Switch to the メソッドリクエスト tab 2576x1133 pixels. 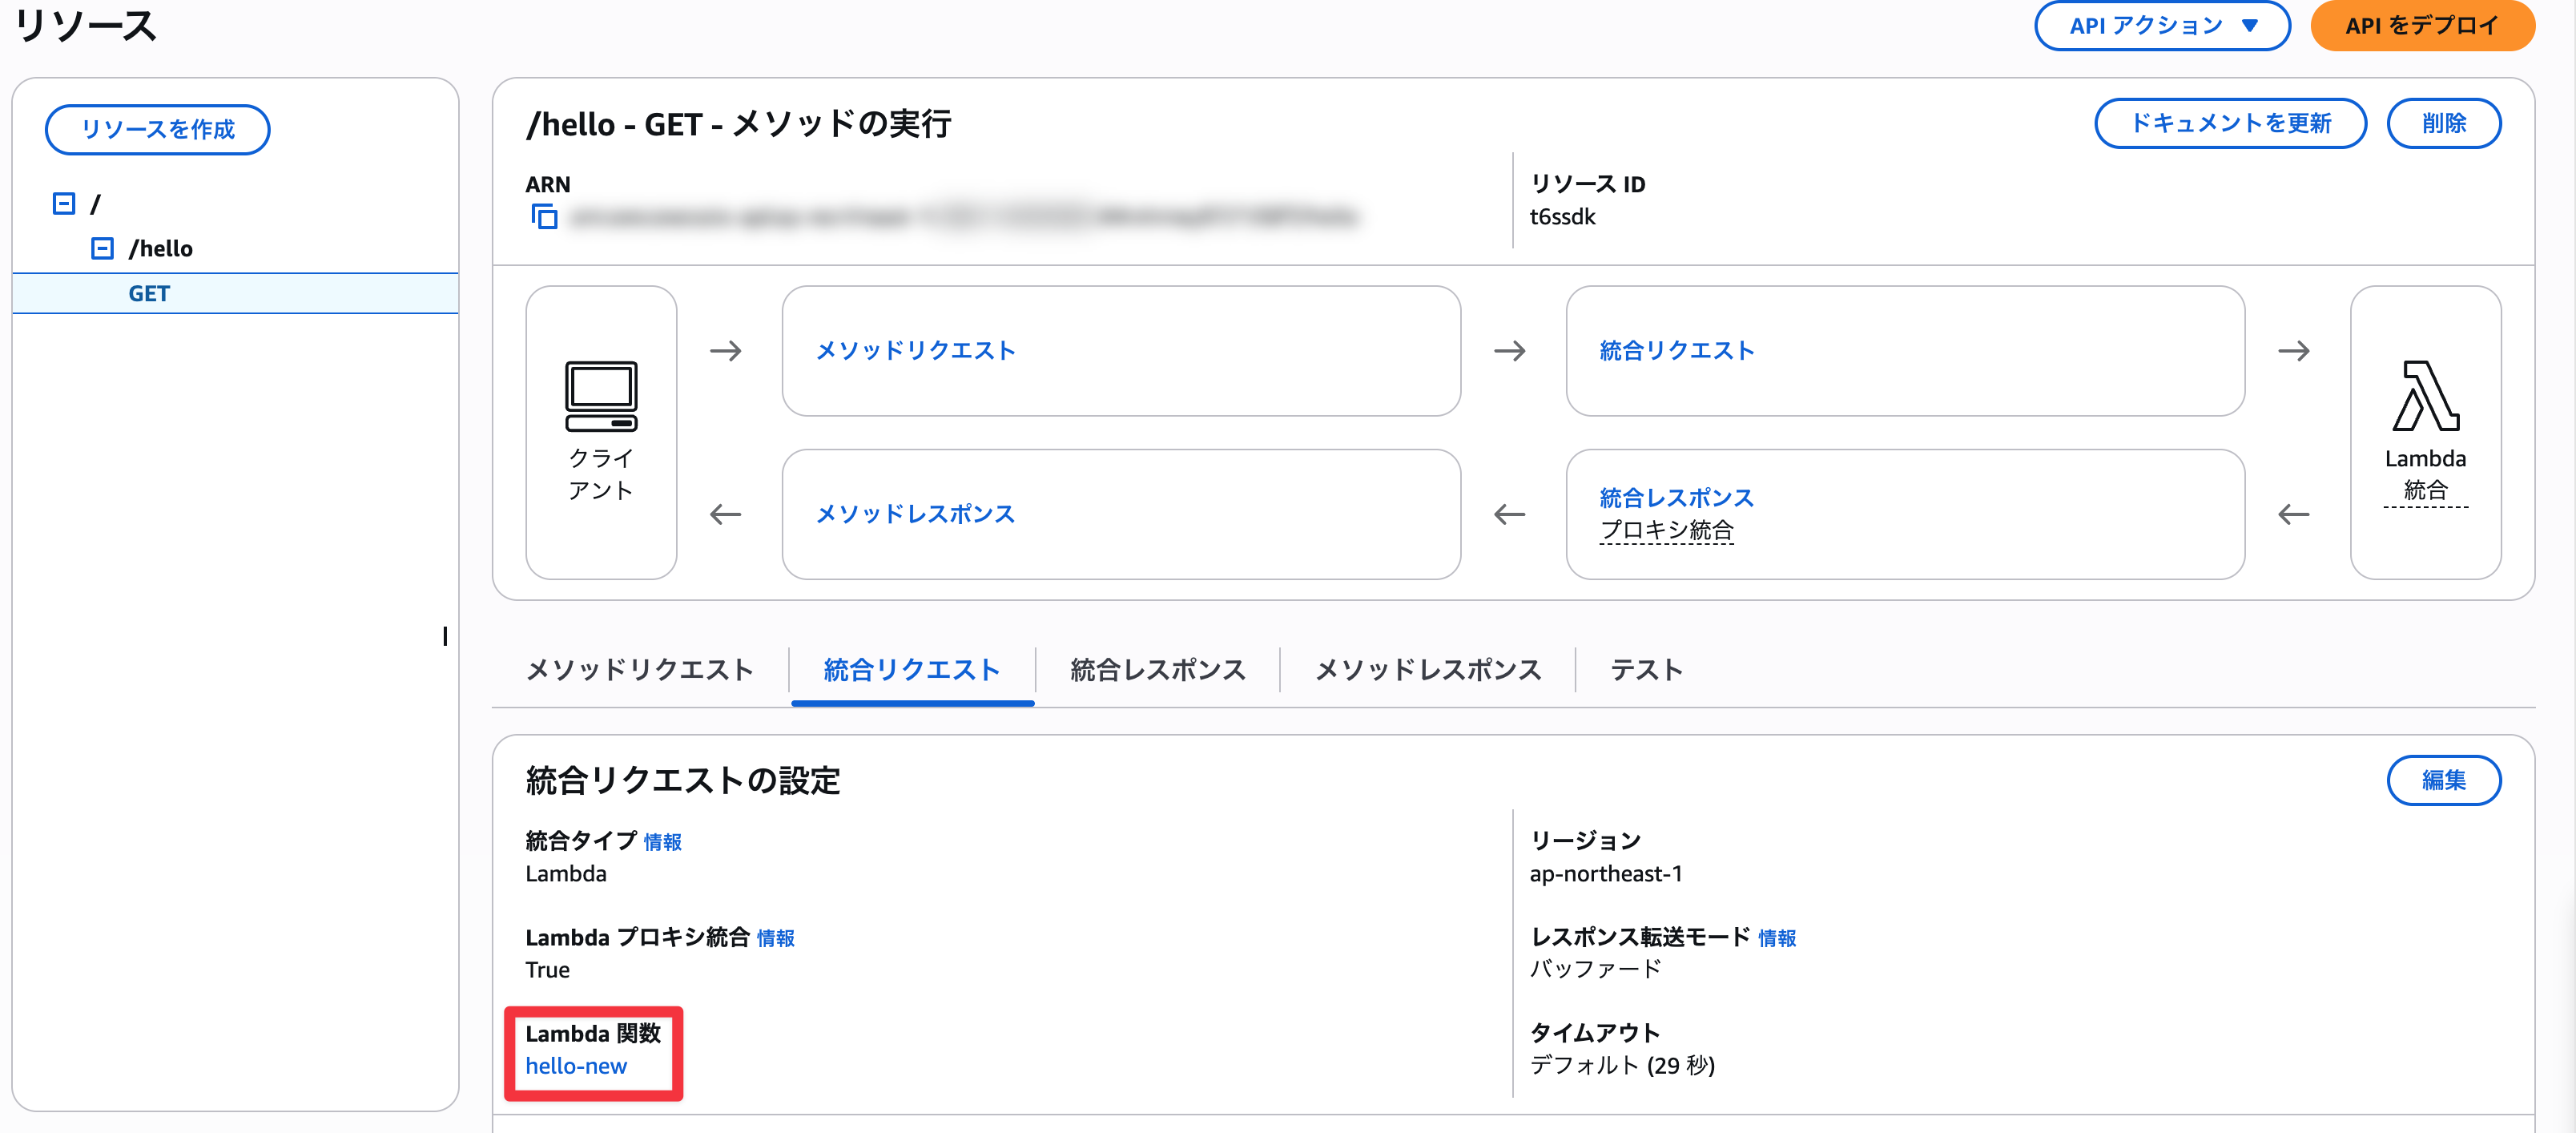click(x=639, y=669)
